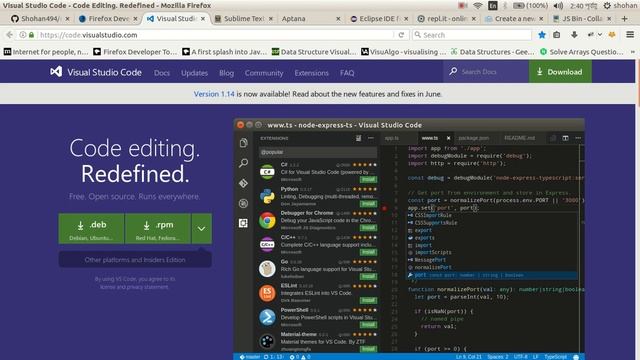Click the site info padlock icon
This screenshot has width=640, height=360.
[31, 35]
